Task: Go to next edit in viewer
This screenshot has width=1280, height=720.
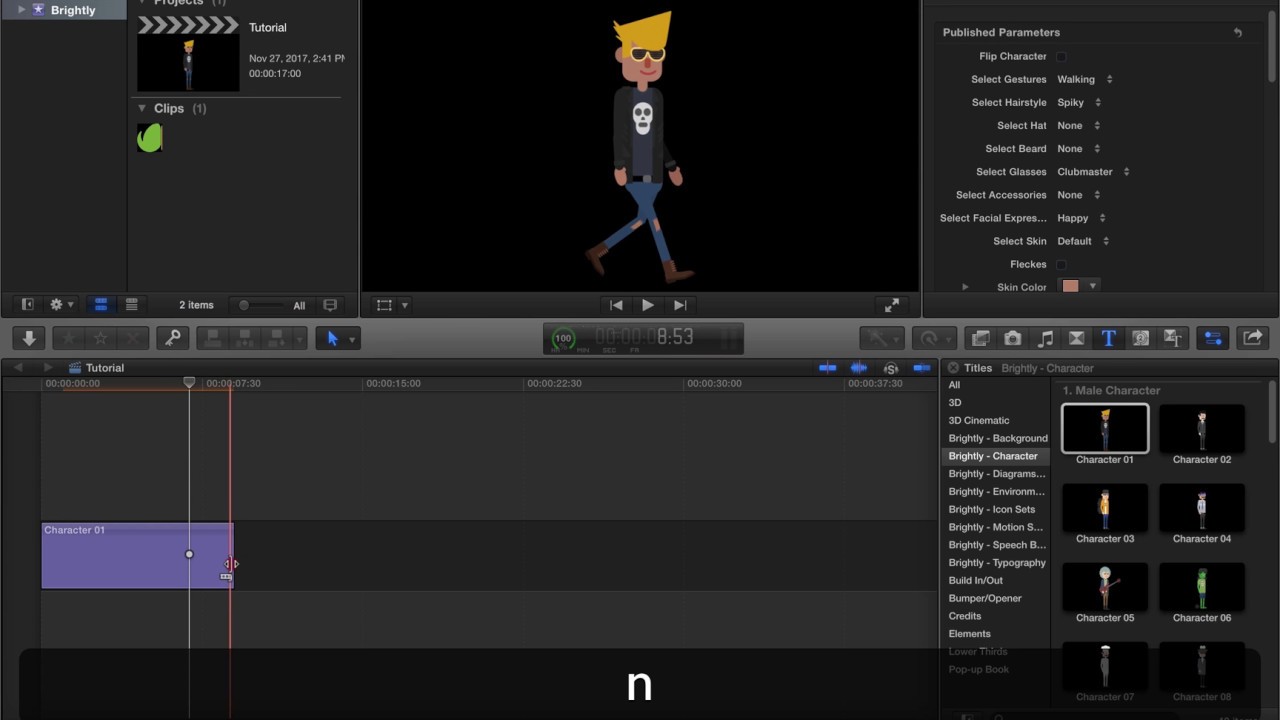Action: [x=680, y=305]
